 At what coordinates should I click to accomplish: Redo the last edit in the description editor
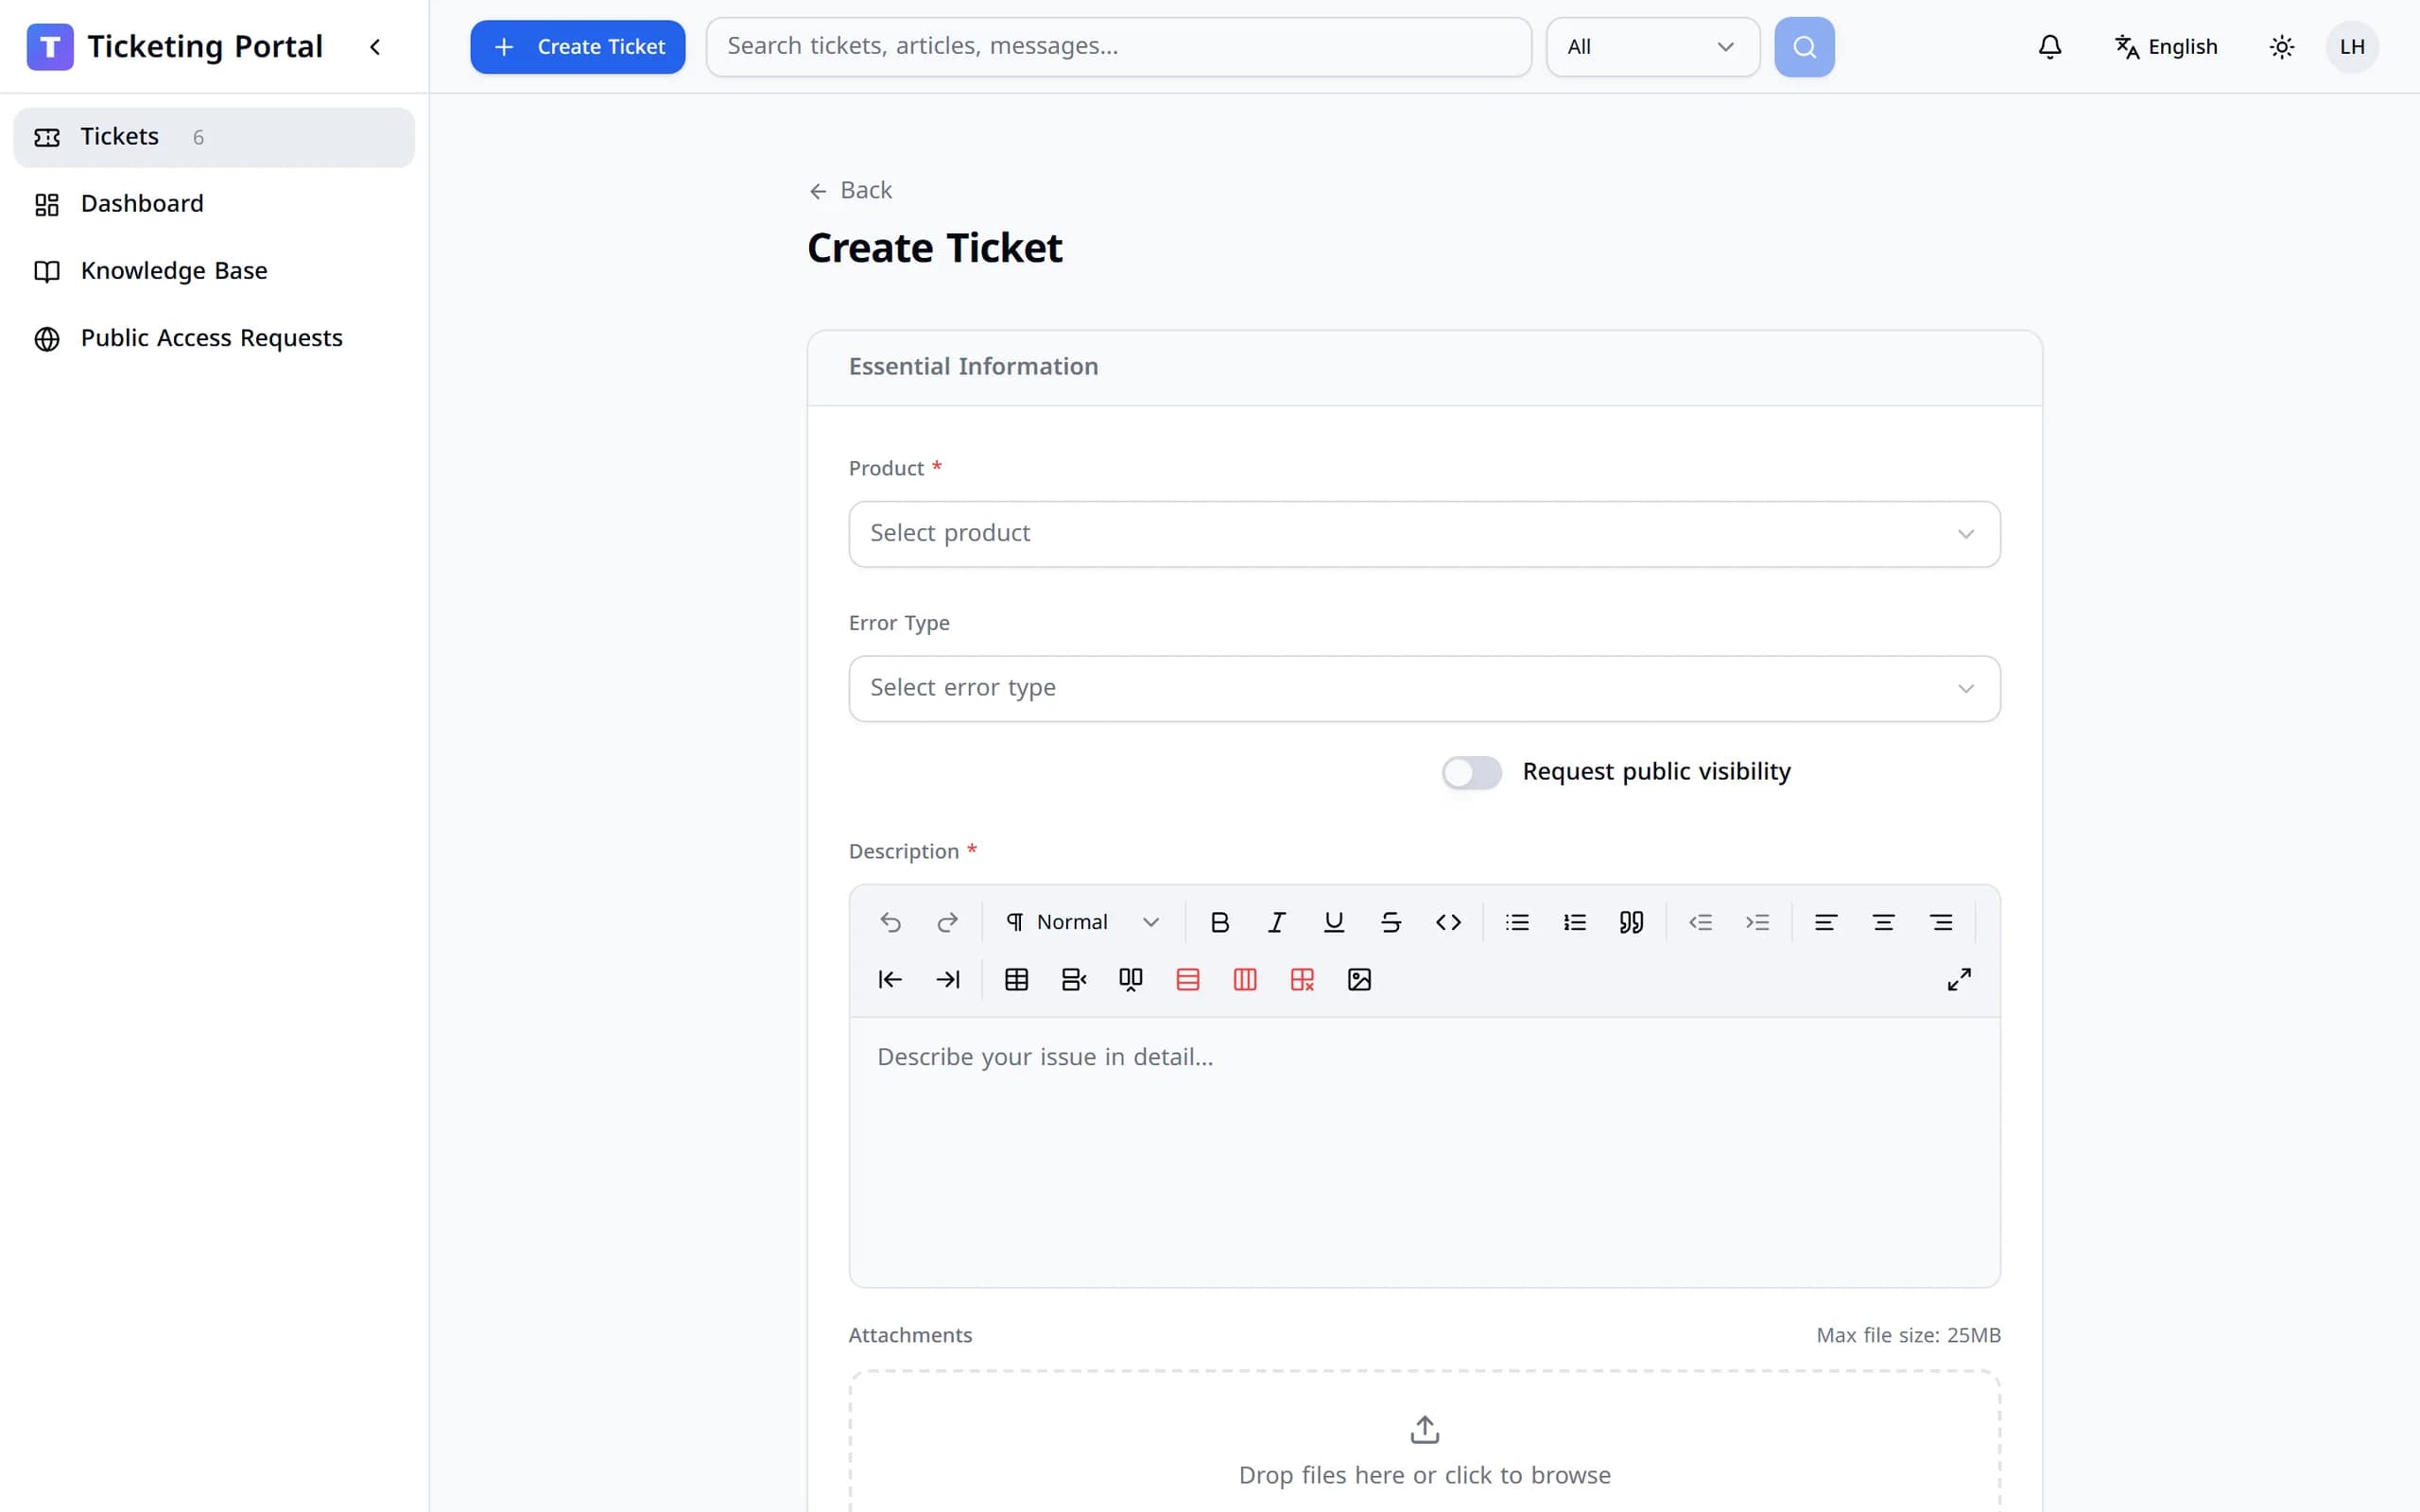947,922
